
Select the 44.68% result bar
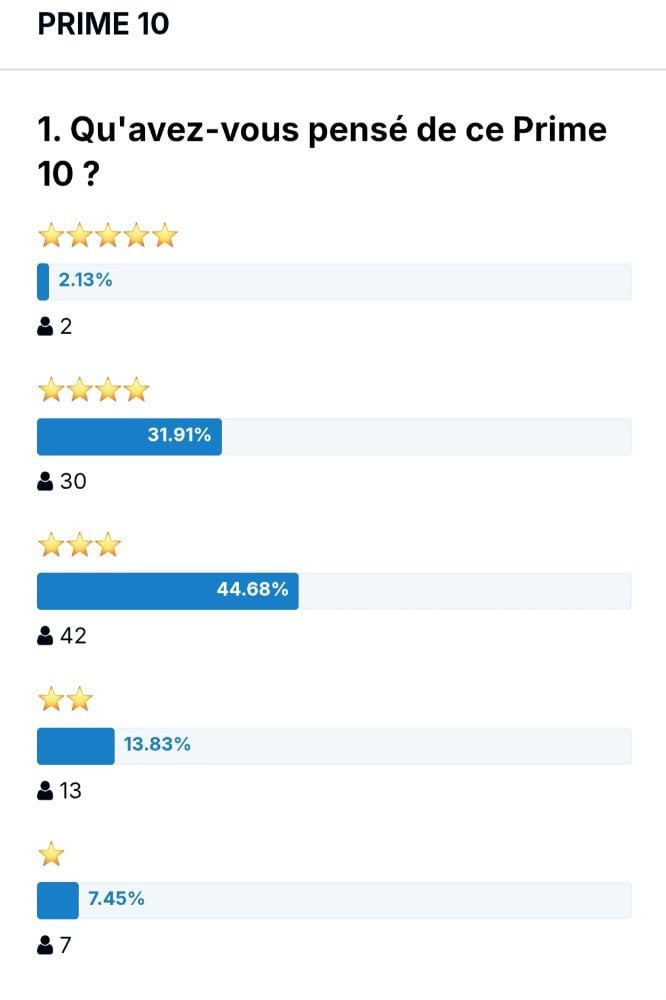tap(334, 591)
